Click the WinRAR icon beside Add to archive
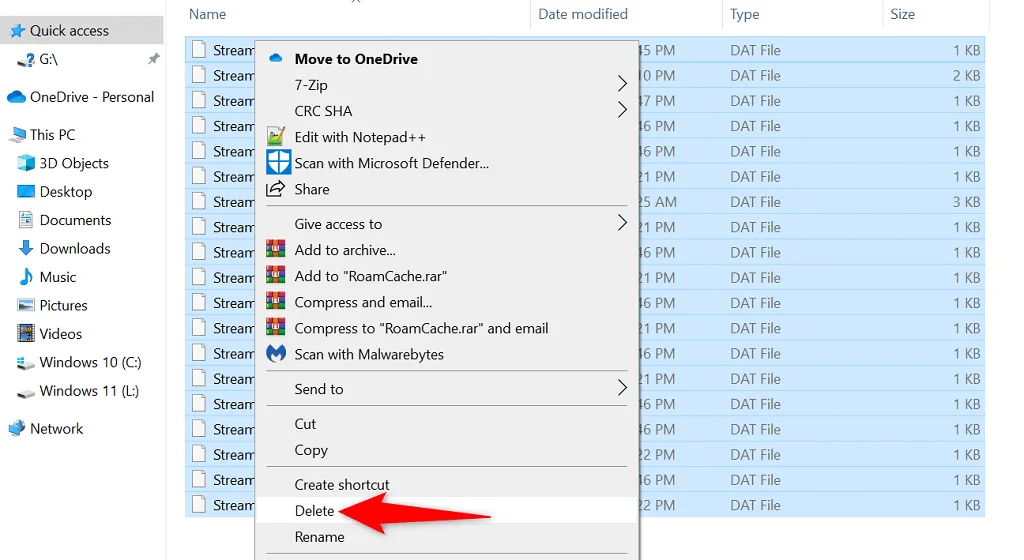Screen dimensions: 1024x560 [276, 250]
